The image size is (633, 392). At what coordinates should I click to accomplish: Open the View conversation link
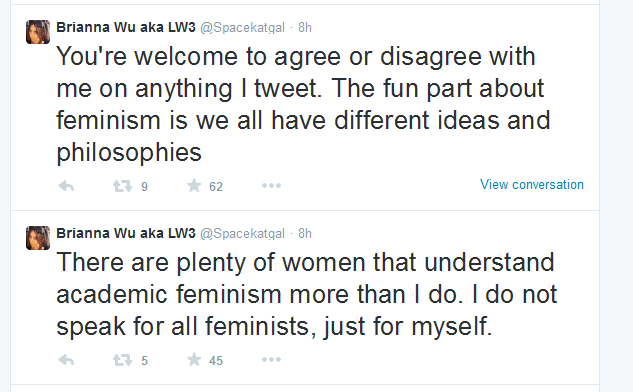[532, 184]
